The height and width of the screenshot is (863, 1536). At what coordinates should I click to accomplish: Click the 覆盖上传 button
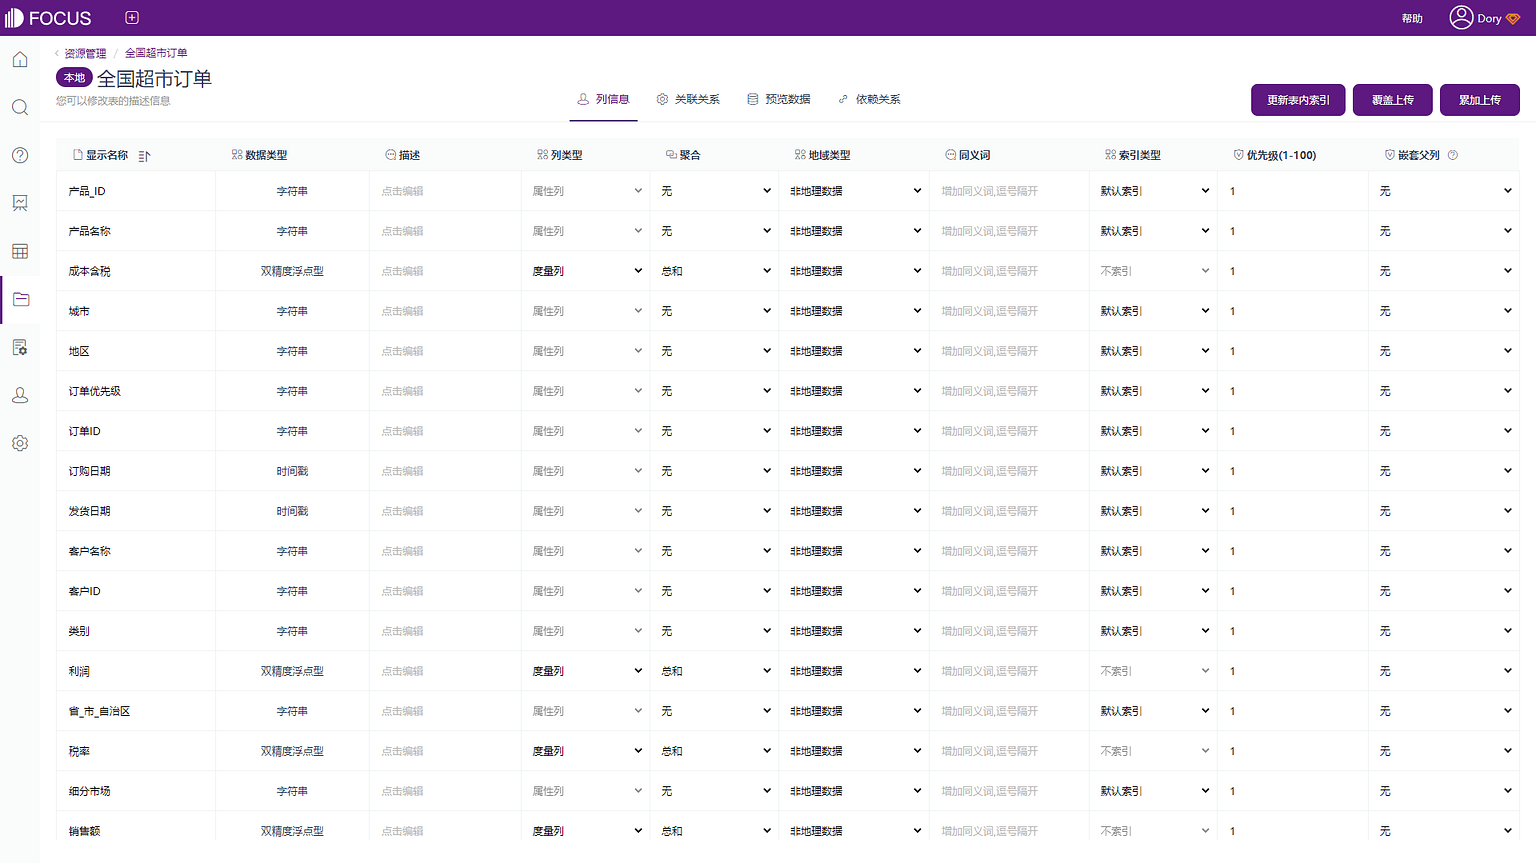tap(1392, 100)
